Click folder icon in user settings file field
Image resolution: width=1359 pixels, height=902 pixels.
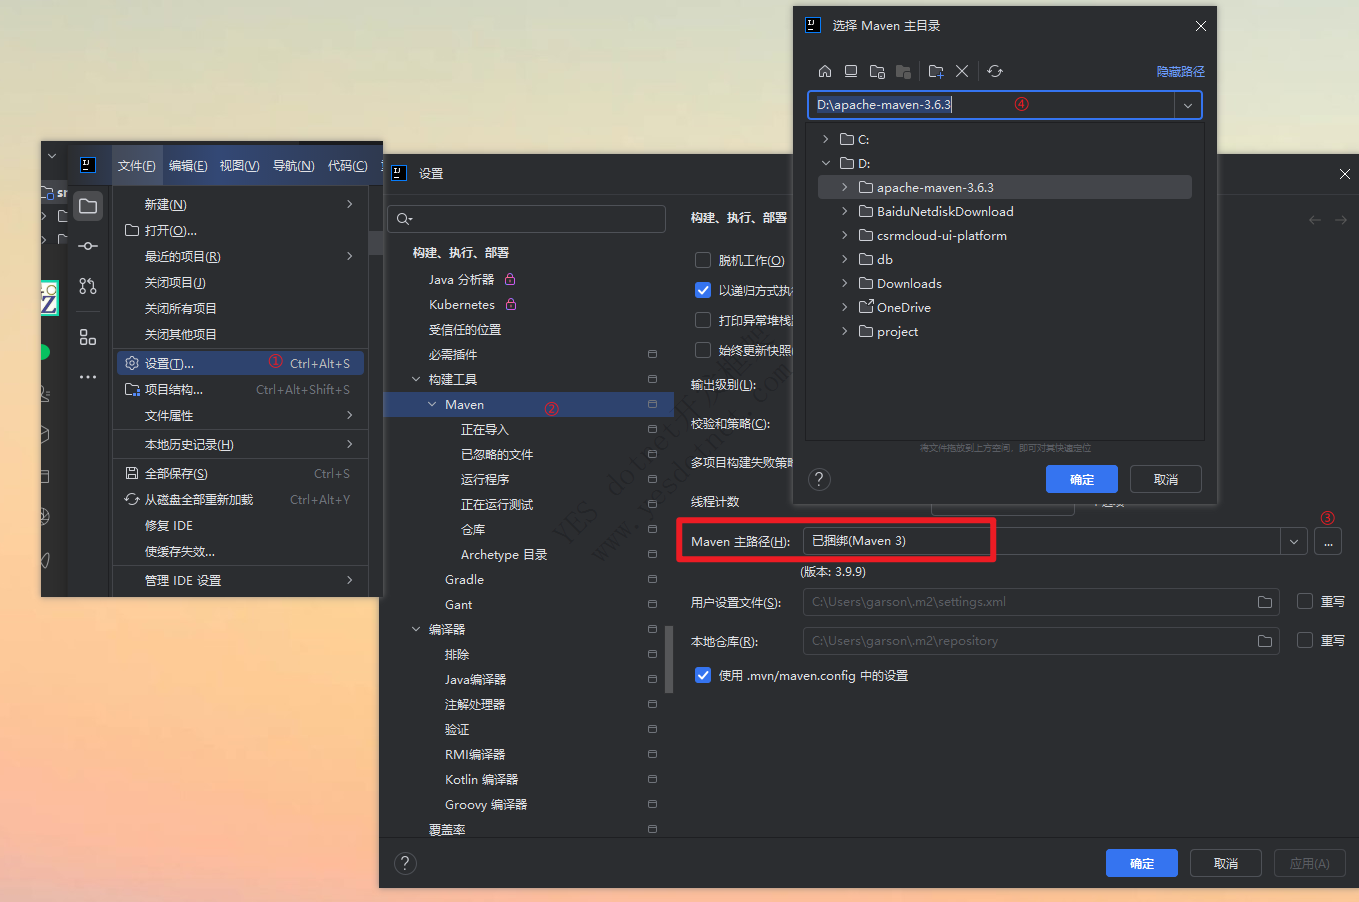click(1265, 602)
